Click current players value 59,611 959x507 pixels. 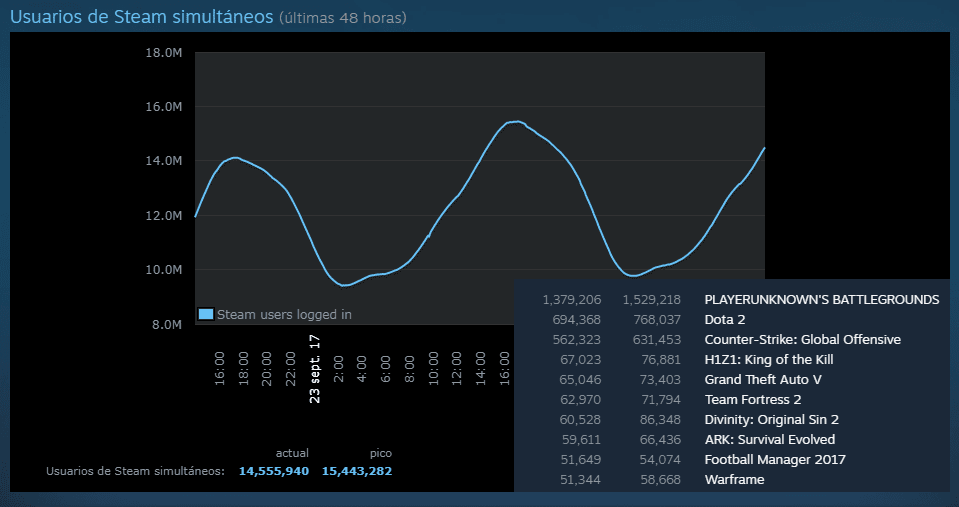[x=580, y=440]
